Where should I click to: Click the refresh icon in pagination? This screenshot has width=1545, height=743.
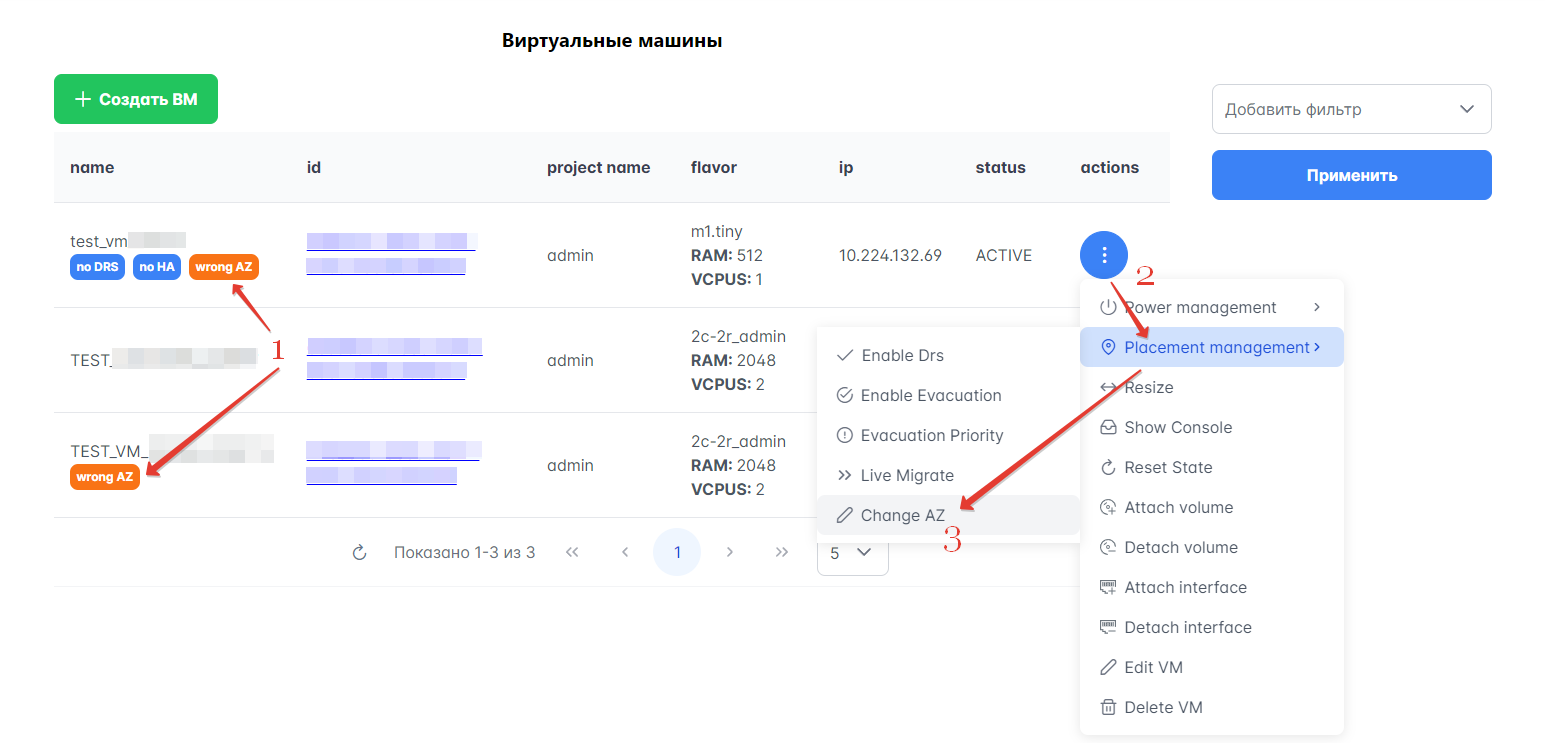click(360, 552)
